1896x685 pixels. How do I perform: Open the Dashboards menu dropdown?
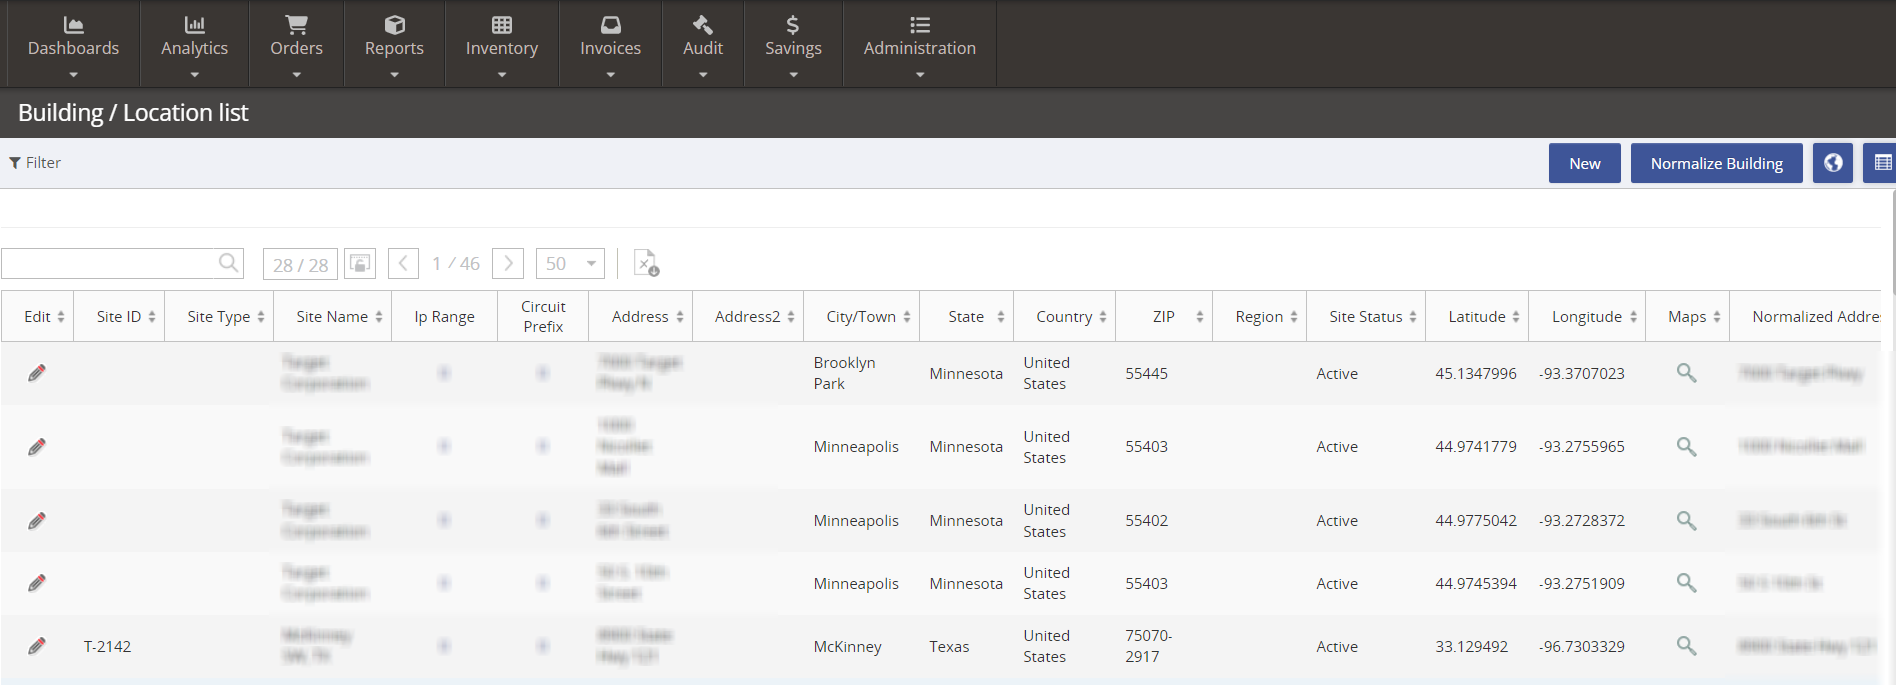click(x=73, y=46)
